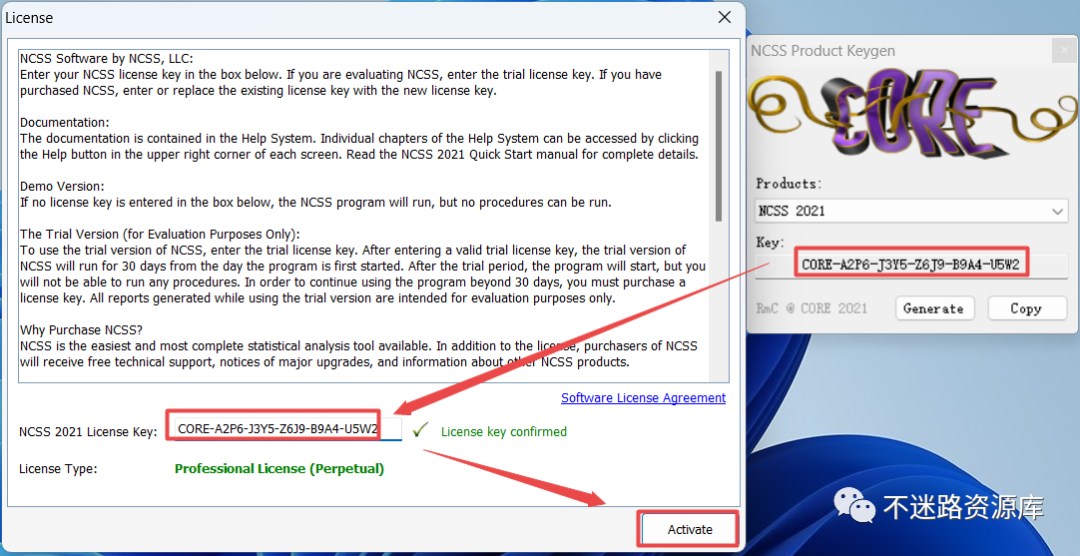Screen dimensions: 1080x556
Task: Click the 'NCSS Software by NCSS, LLC:' line
Action: 106,59
